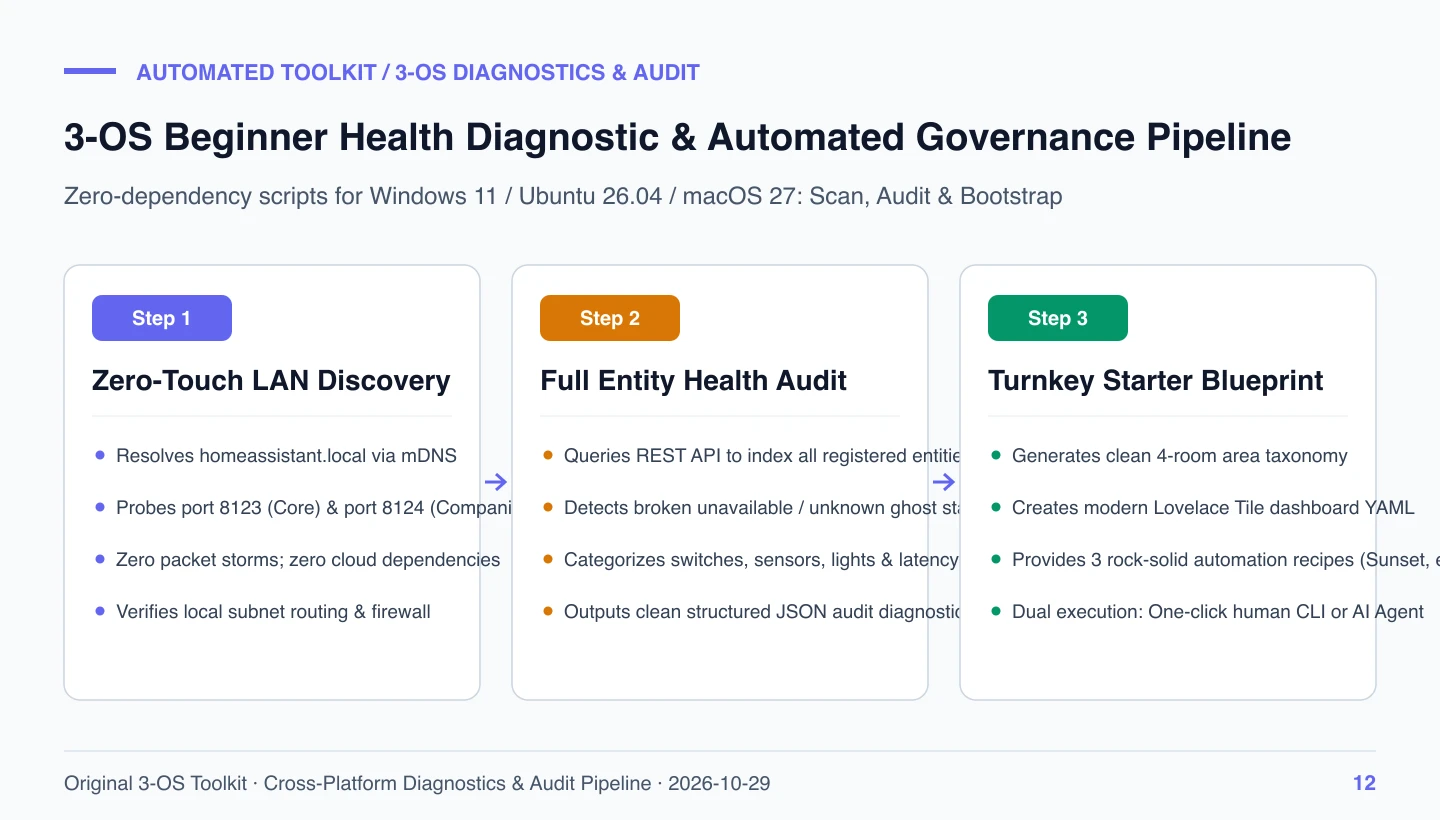This screenshot has height=820, width=1440.
Task: Click 'Dual execution: One-click human CLI' bullet
Action: (1218, 612)
